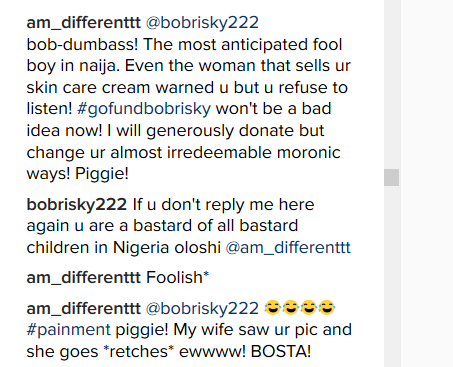Click the 'Foolish*' comment text
Screen dimensions: 453x367
click(178, 278)
